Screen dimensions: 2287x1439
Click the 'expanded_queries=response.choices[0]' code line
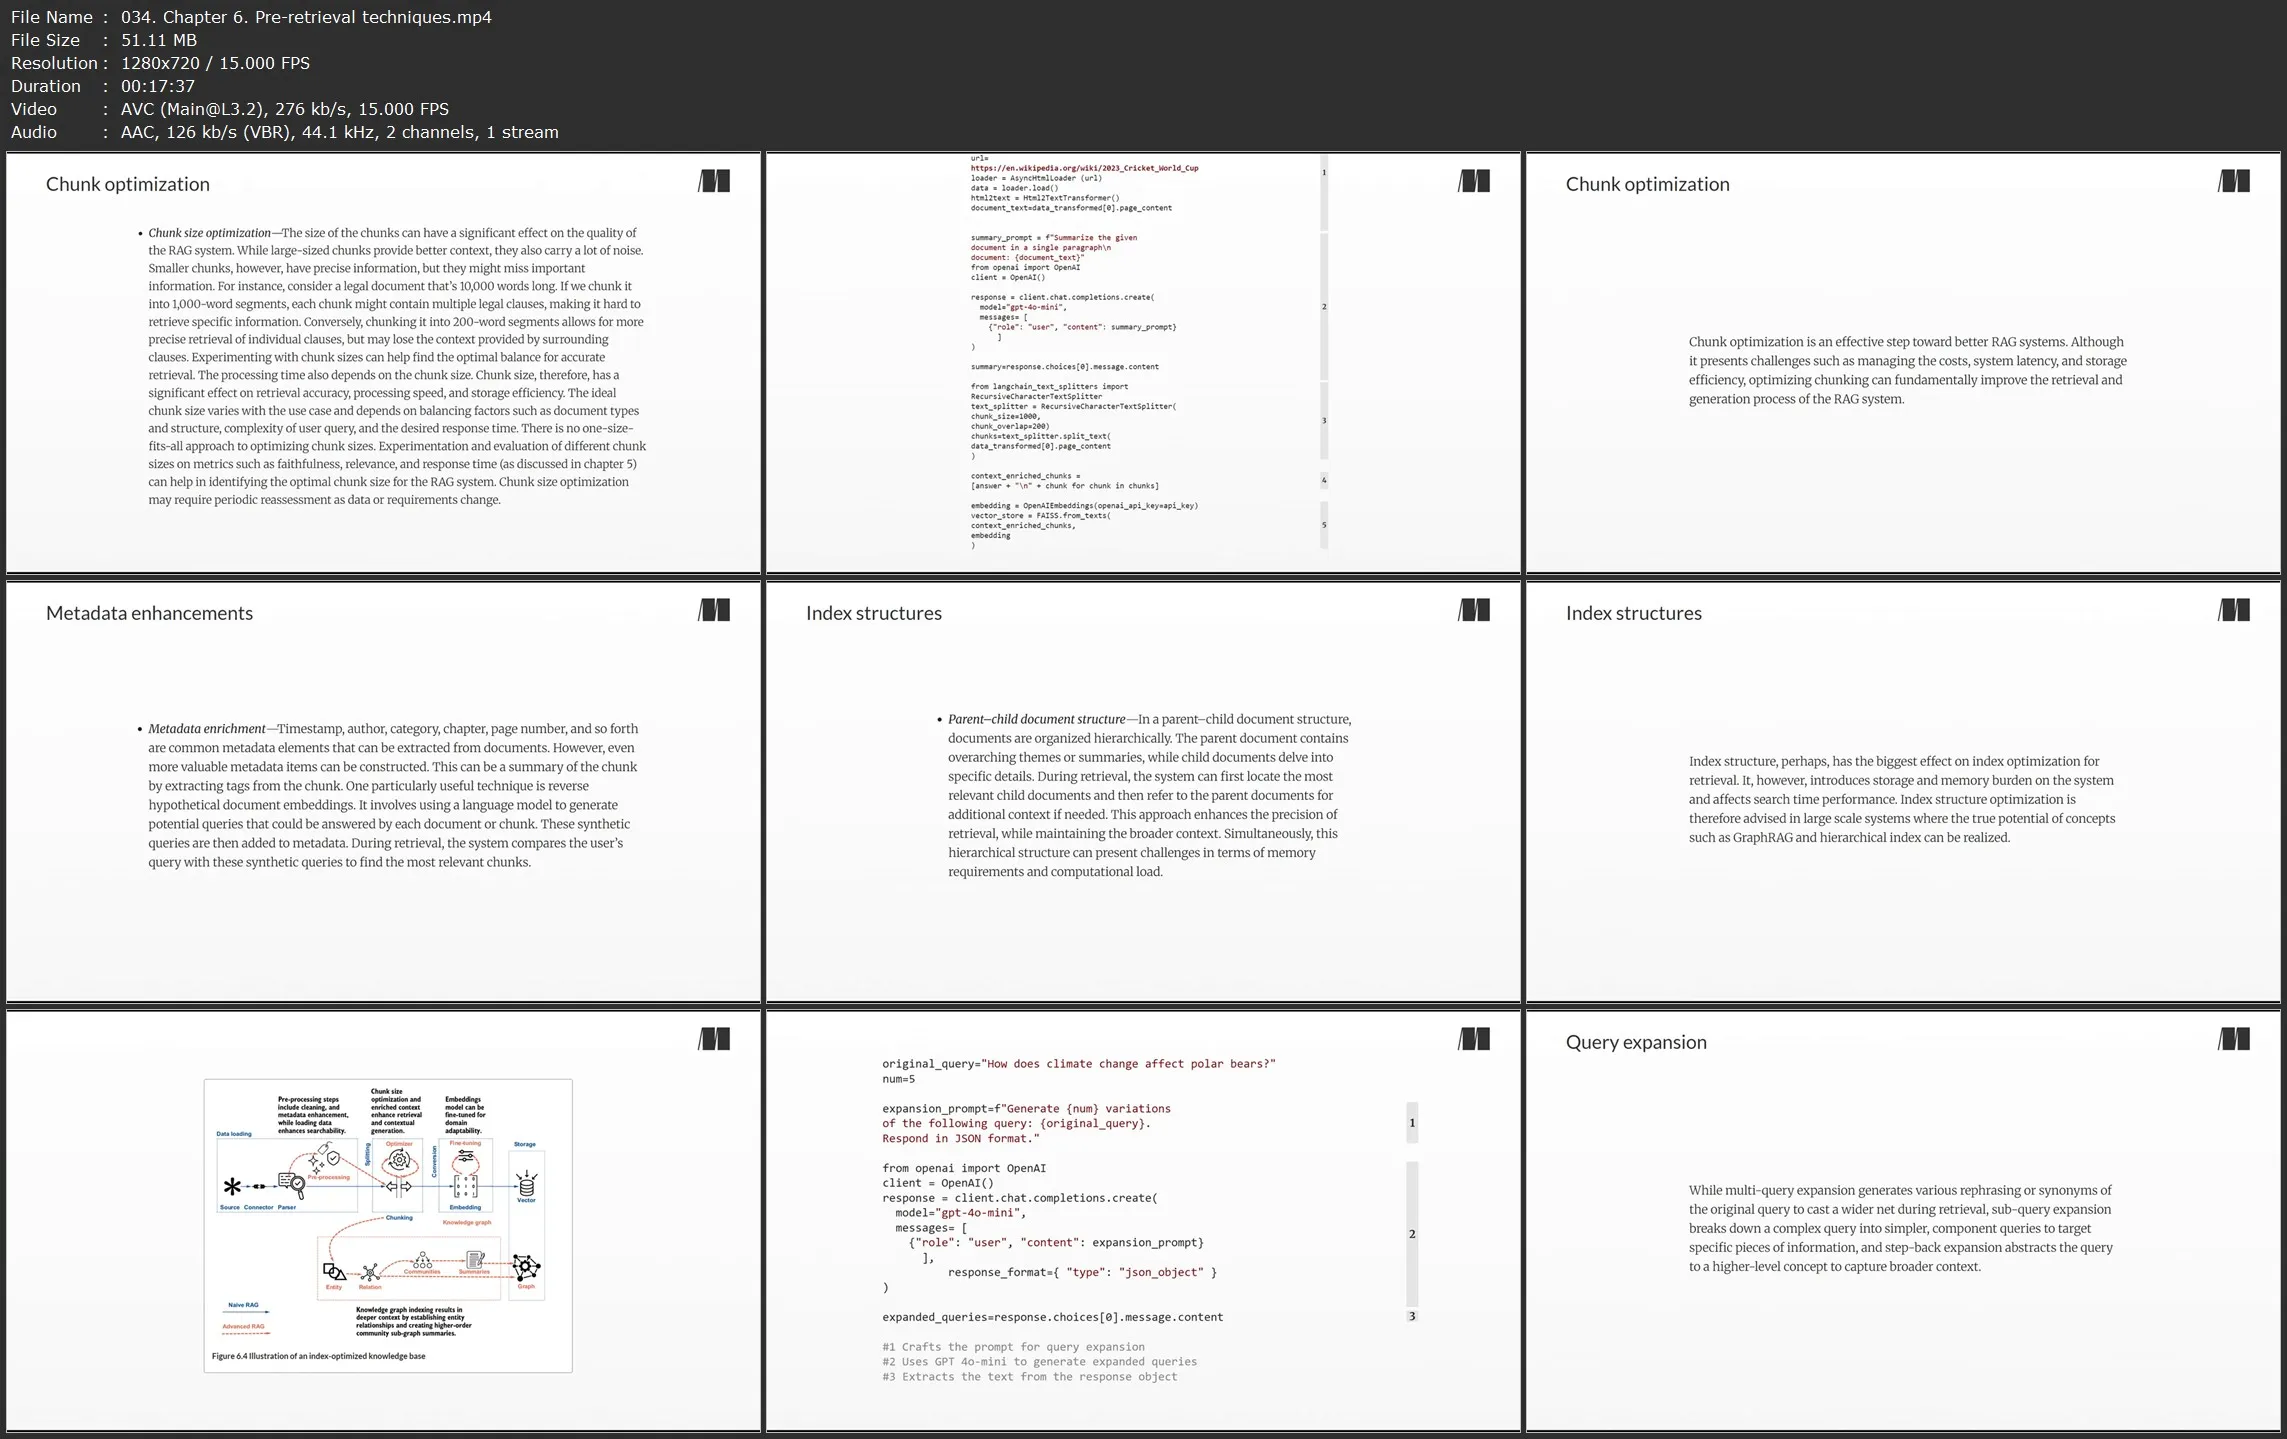pos(1052,1317)
